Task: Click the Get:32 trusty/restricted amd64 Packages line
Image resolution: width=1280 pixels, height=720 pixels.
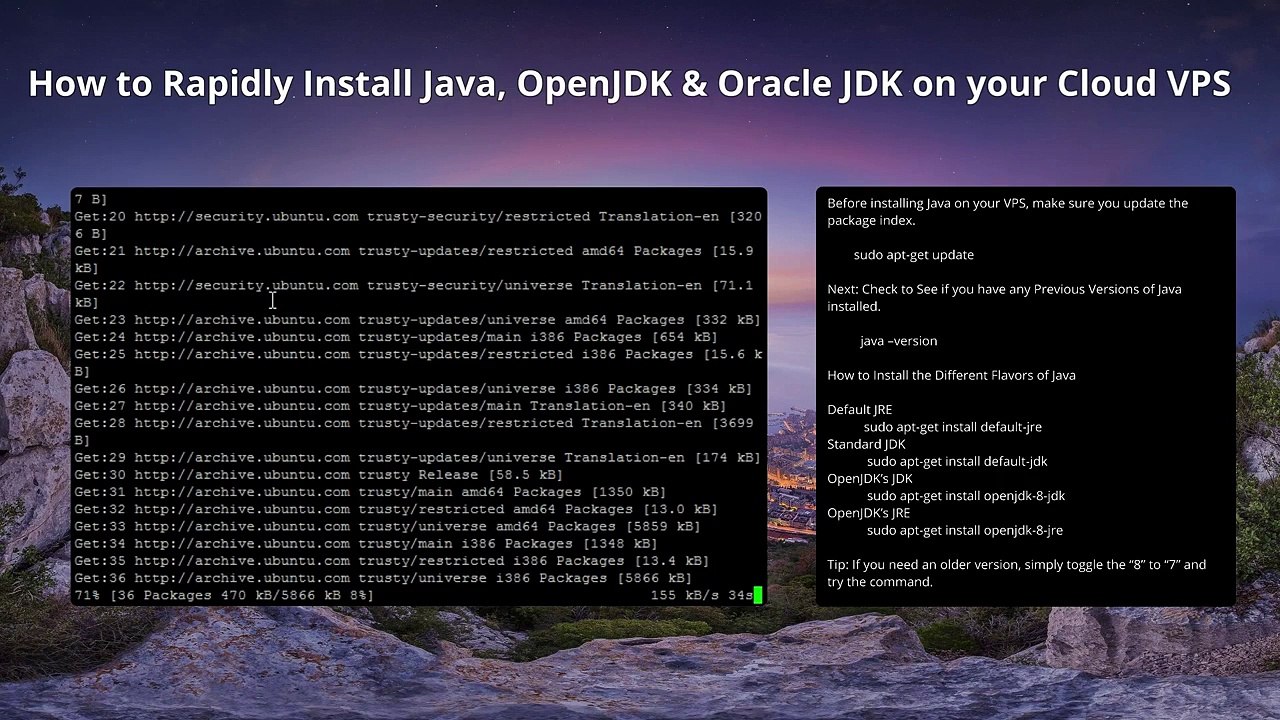Action: point(396,508)
